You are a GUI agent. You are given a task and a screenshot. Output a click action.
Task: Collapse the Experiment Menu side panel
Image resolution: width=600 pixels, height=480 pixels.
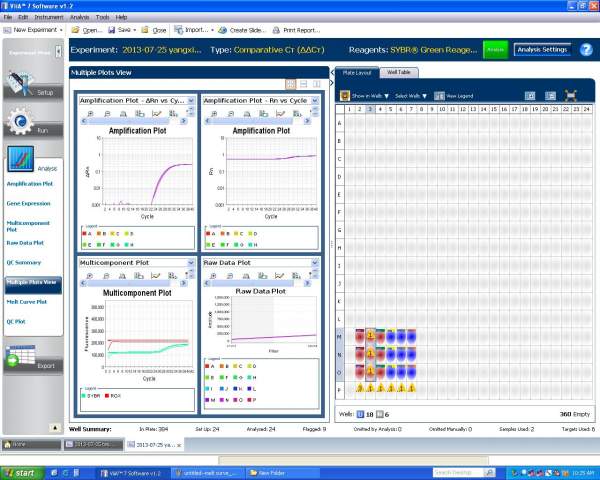58,51
